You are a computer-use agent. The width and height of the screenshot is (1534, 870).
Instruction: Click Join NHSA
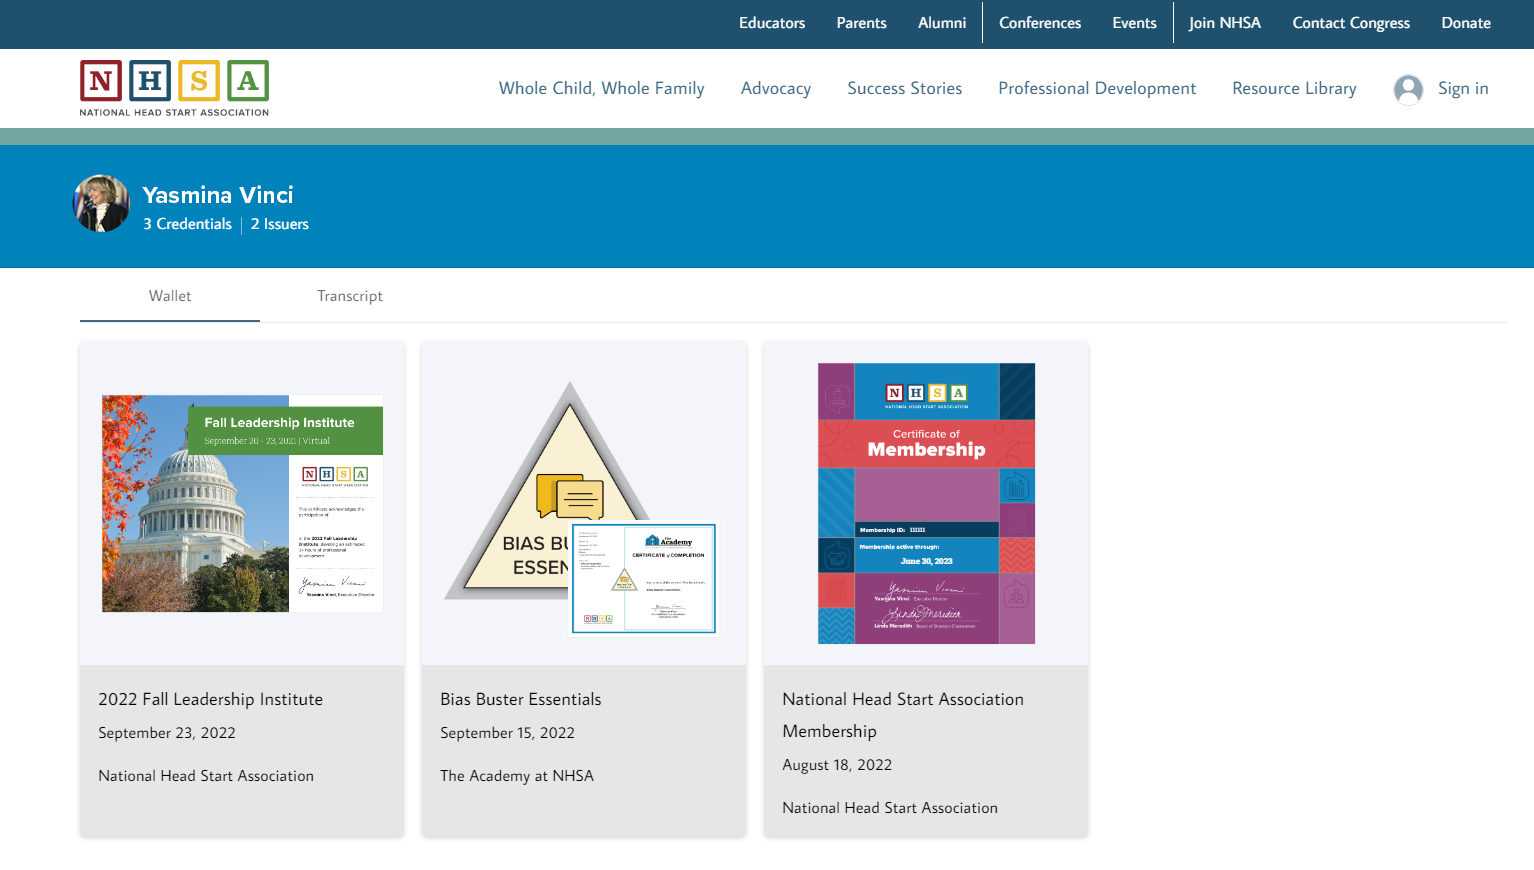click(x=1224, y=23)
